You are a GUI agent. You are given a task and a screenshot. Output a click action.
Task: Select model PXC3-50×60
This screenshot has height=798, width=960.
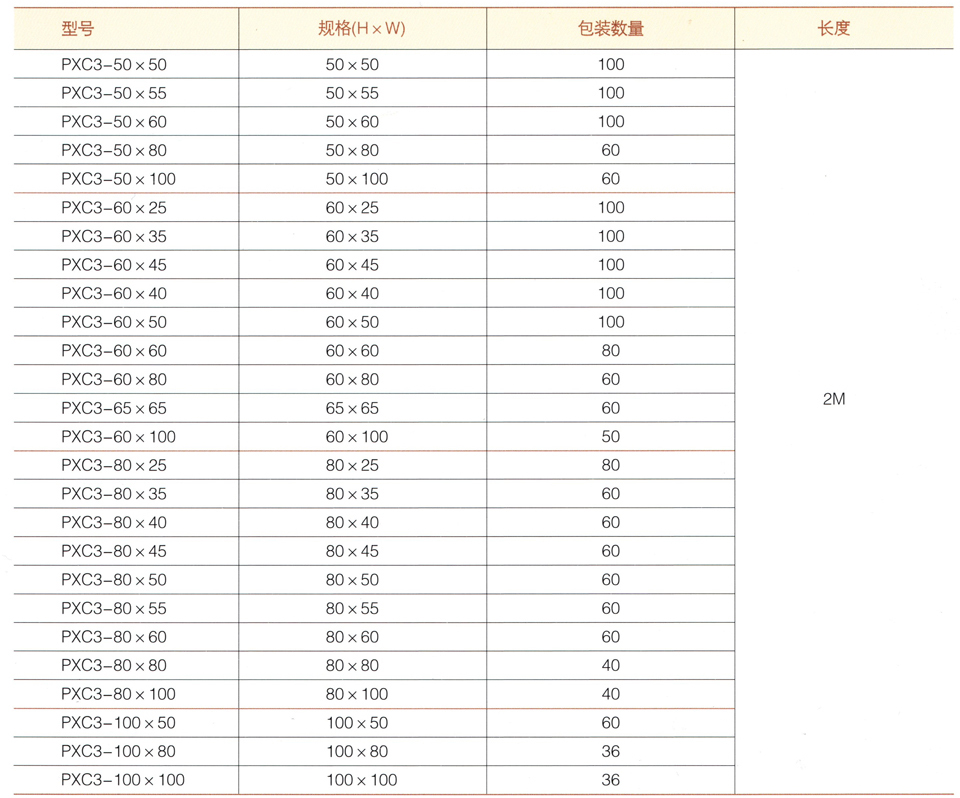coord(114,122)
